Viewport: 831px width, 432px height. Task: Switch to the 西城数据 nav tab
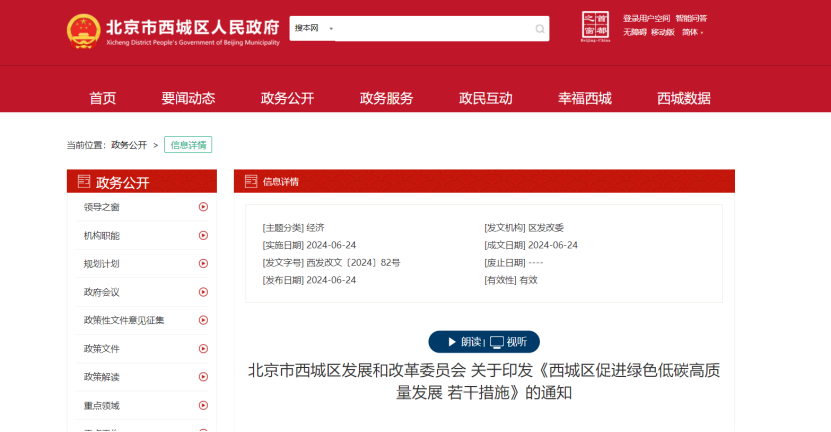pyautogui.click(x=683, y=98)
